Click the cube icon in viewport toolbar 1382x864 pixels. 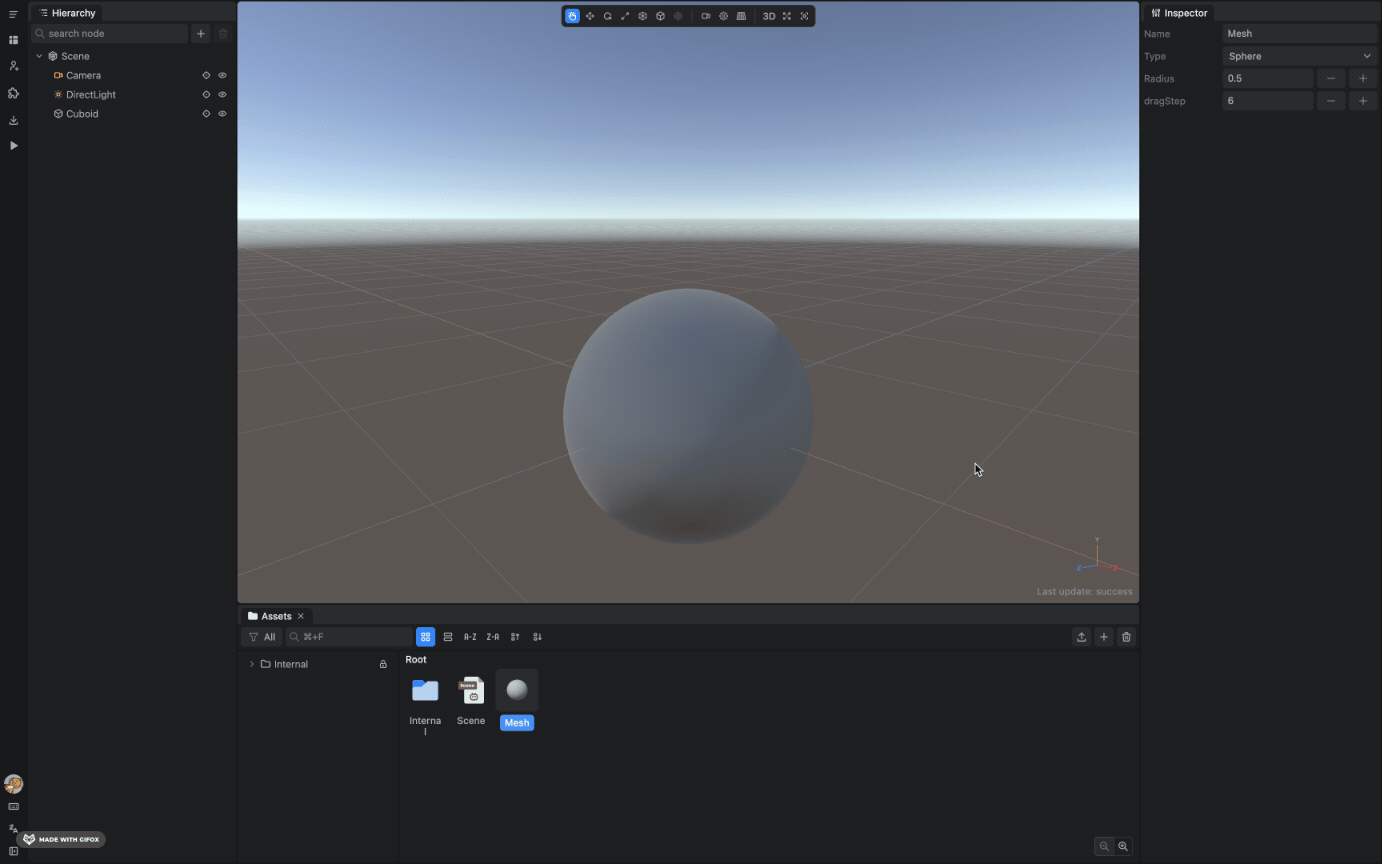point(660,16)
